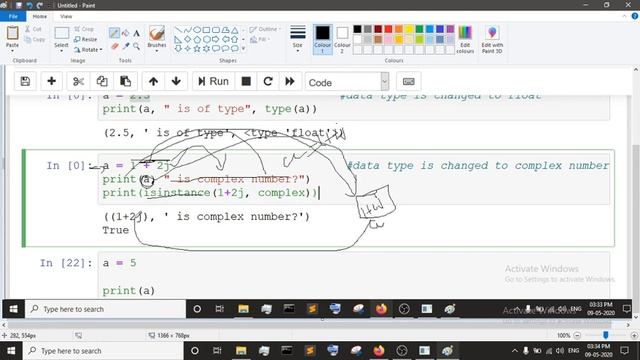Viewport: 640px width, 360px height.
Task: Pick the Eraser tool
Action: [x=114, y=46]
